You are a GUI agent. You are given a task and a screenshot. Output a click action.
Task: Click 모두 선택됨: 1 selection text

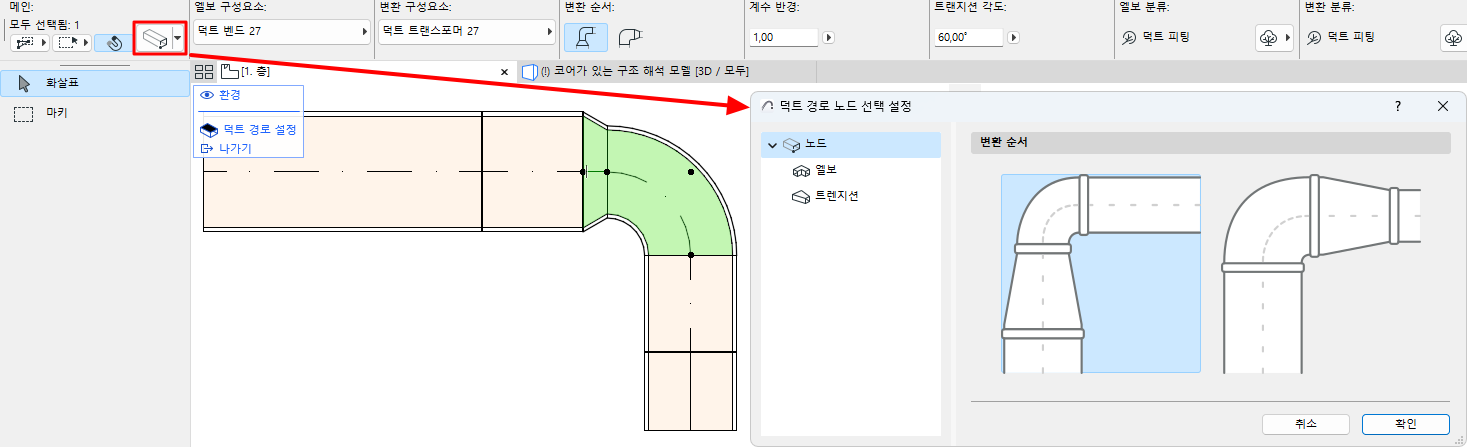coord(44,23)
